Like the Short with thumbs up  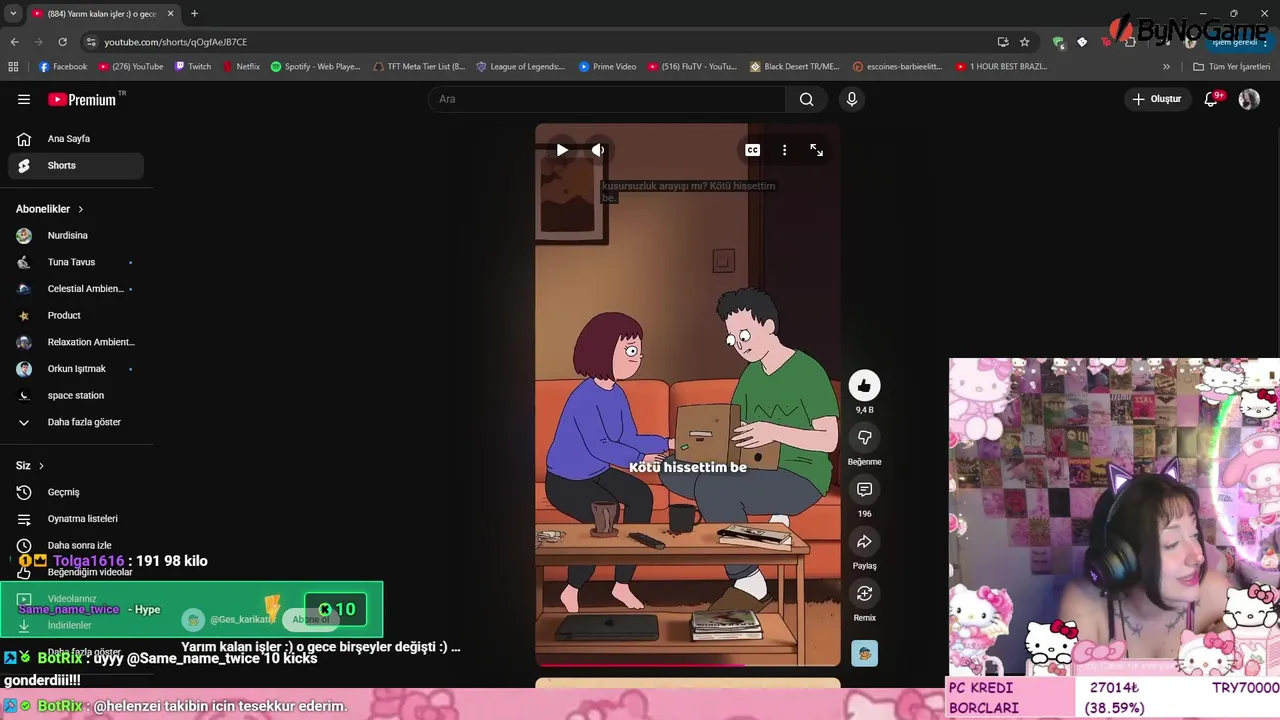click(x=864, y=385)
